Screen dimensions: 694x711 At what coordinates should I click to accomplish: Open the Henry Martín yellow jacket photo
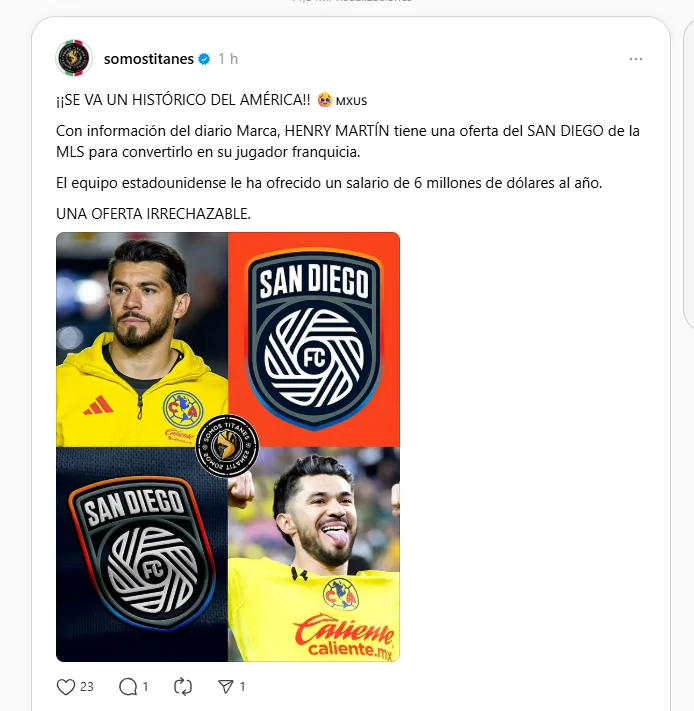point(142,339)
